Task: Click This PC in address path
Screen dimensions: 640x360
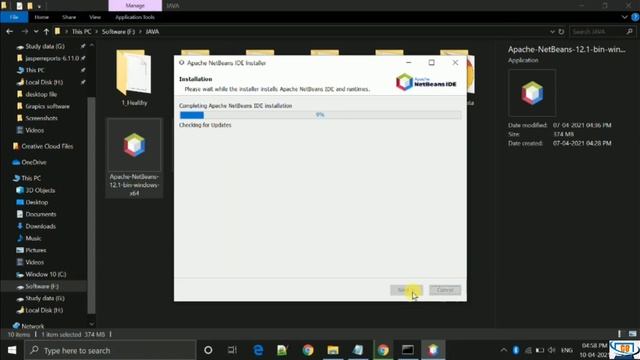Action: pyautogui.click(x=82, y=31)
